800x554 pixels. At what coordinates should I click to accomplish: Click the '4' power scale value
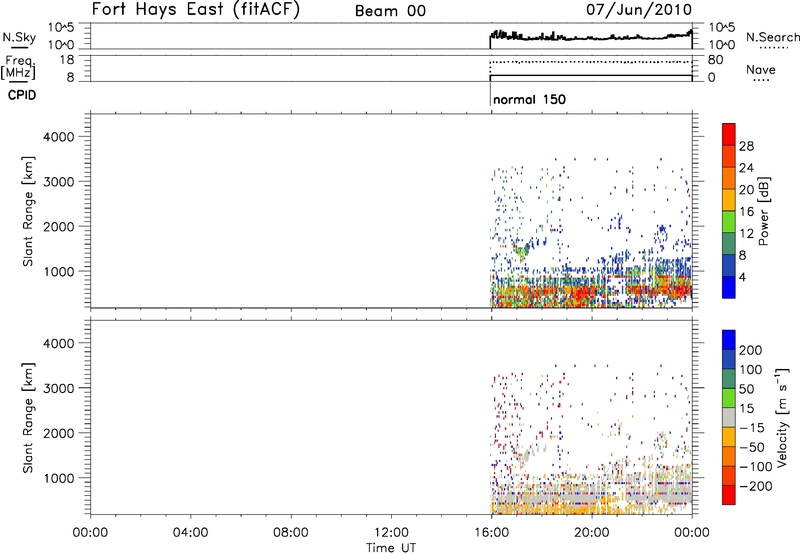pos(742,277)
